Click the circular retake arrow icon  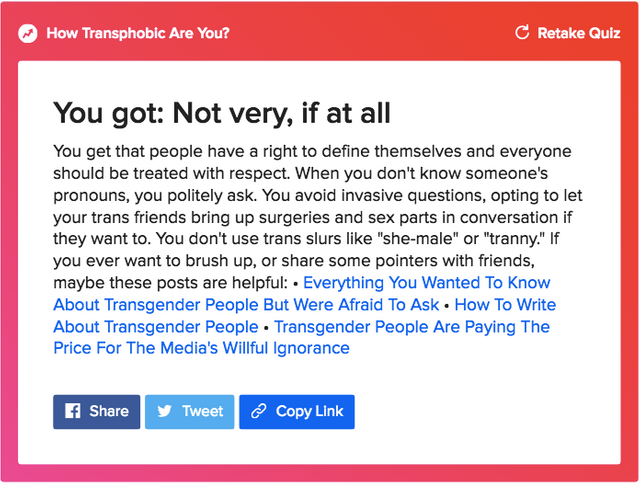point(522,32)
